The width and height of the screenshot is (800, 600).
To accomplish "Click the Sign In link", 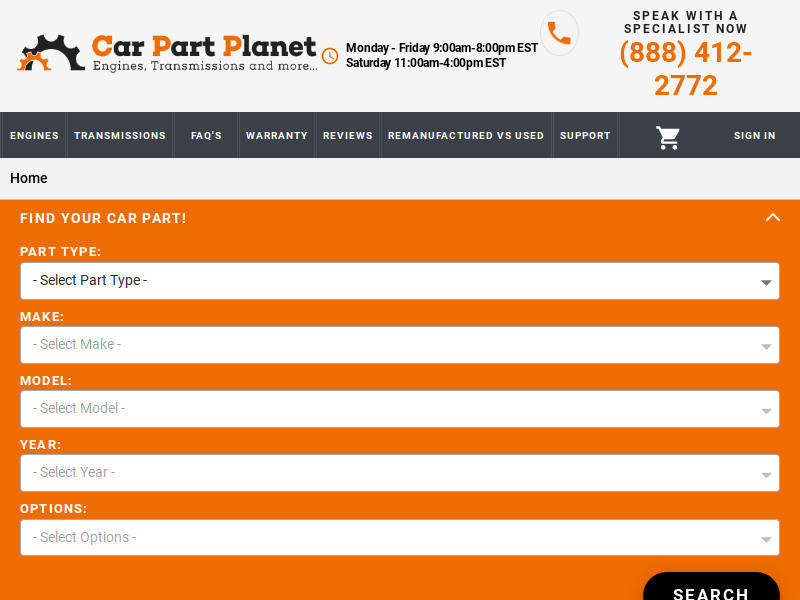I will pos(755,136).
